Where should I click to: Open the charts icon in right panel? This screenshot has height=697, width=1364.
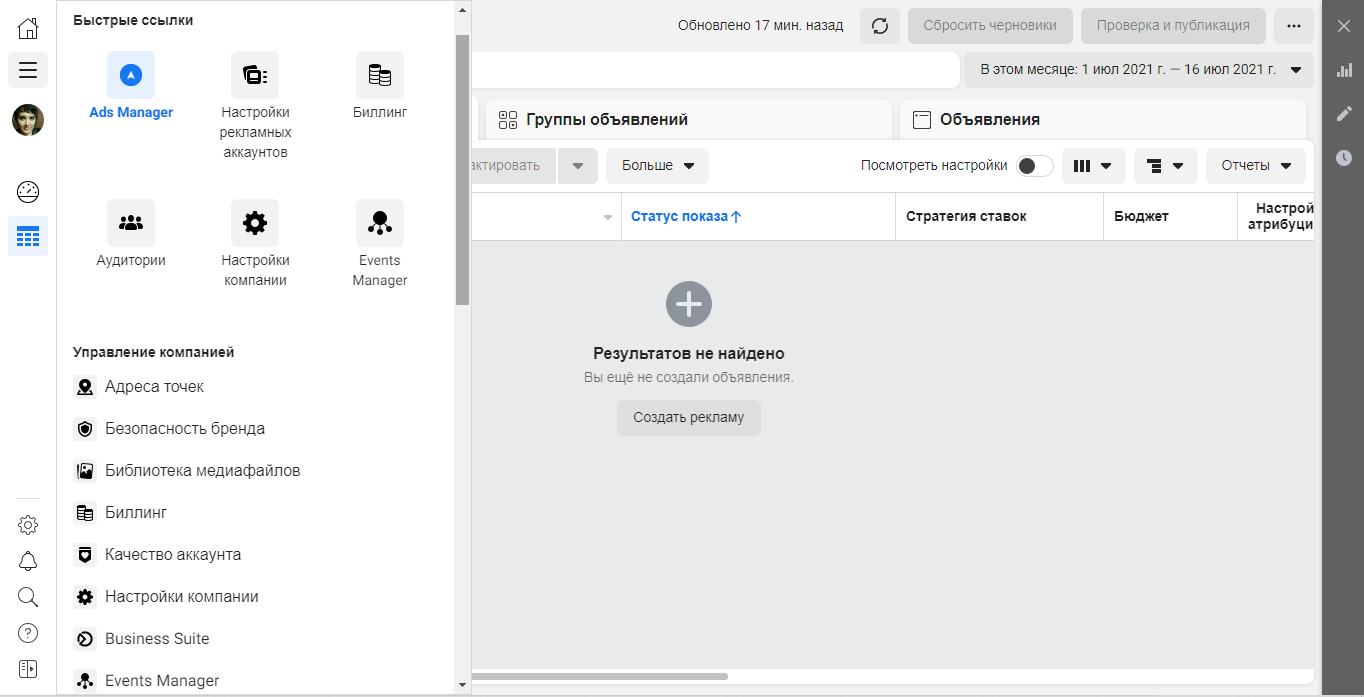click(1343, 70)
